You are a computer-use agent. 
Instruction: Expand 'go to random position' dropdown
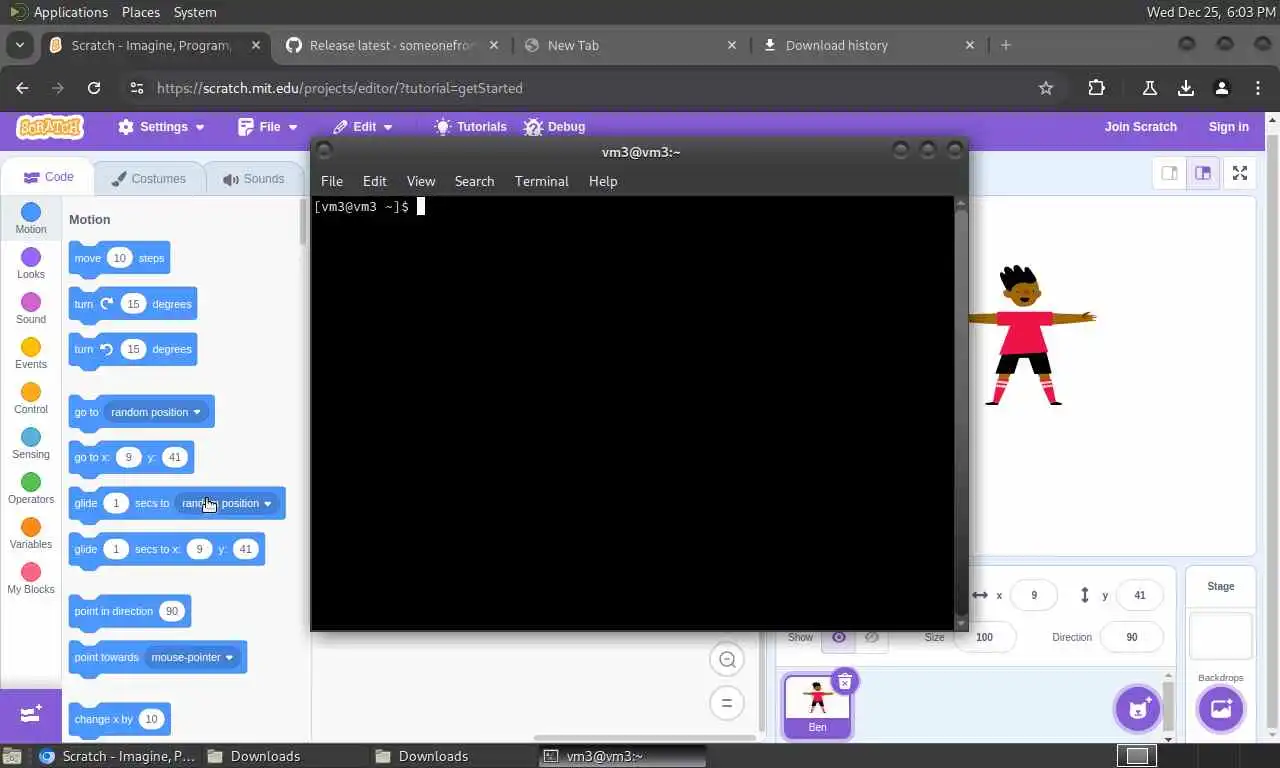pyautogui.click(x=156, y=412)
